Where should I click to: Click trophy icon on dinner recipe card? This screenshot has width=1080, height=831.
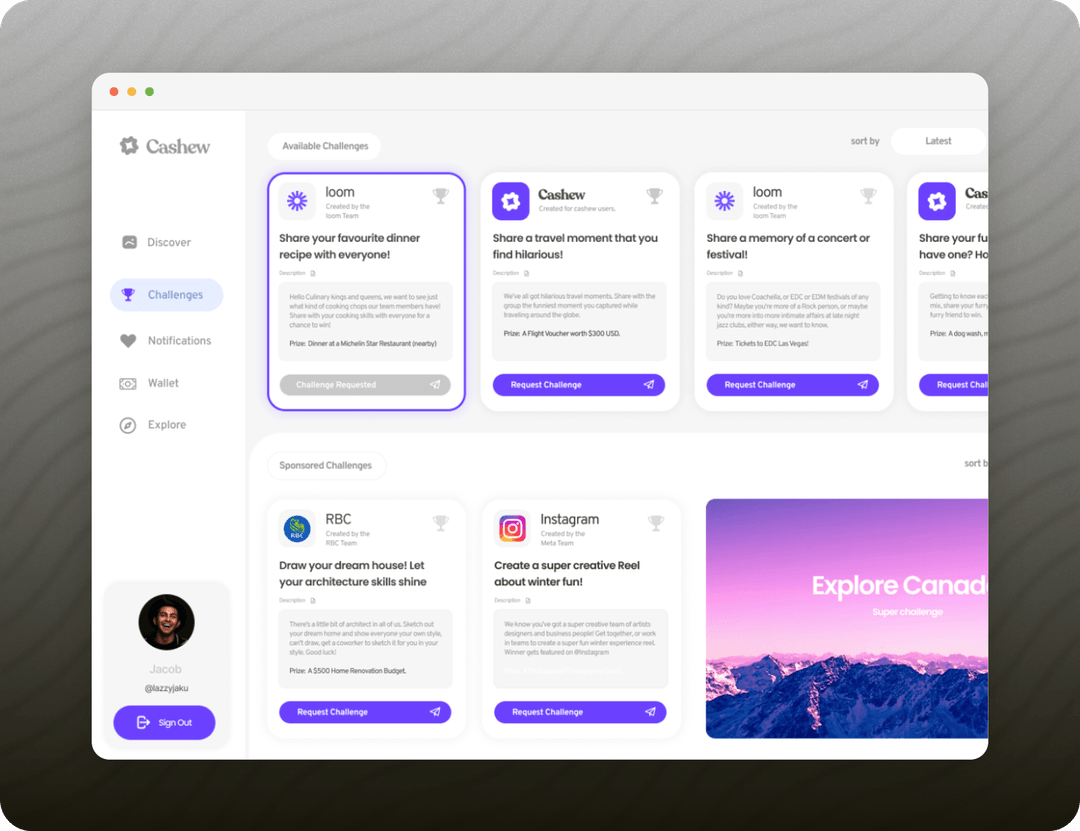(x=441, y=196)
